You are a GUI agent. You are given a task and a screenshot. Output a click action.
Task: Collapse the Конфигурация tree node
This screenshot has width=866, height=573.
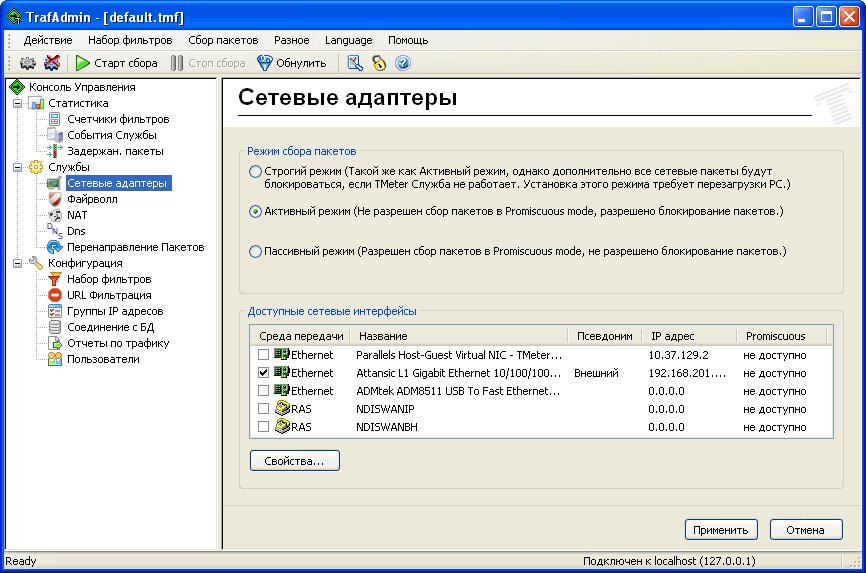click(17, 263)
